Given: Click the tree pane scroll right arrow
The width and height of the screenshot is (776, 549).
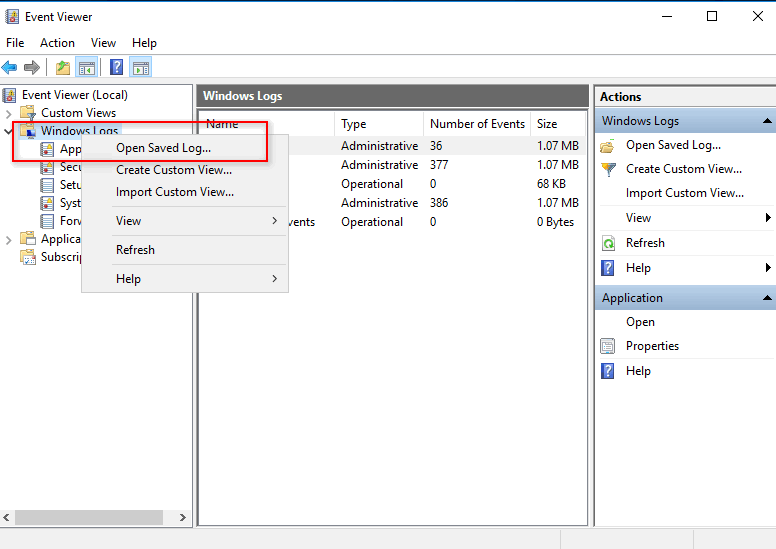Looking at the screenshot, I should pyautogui.click(x=183, y=517).
